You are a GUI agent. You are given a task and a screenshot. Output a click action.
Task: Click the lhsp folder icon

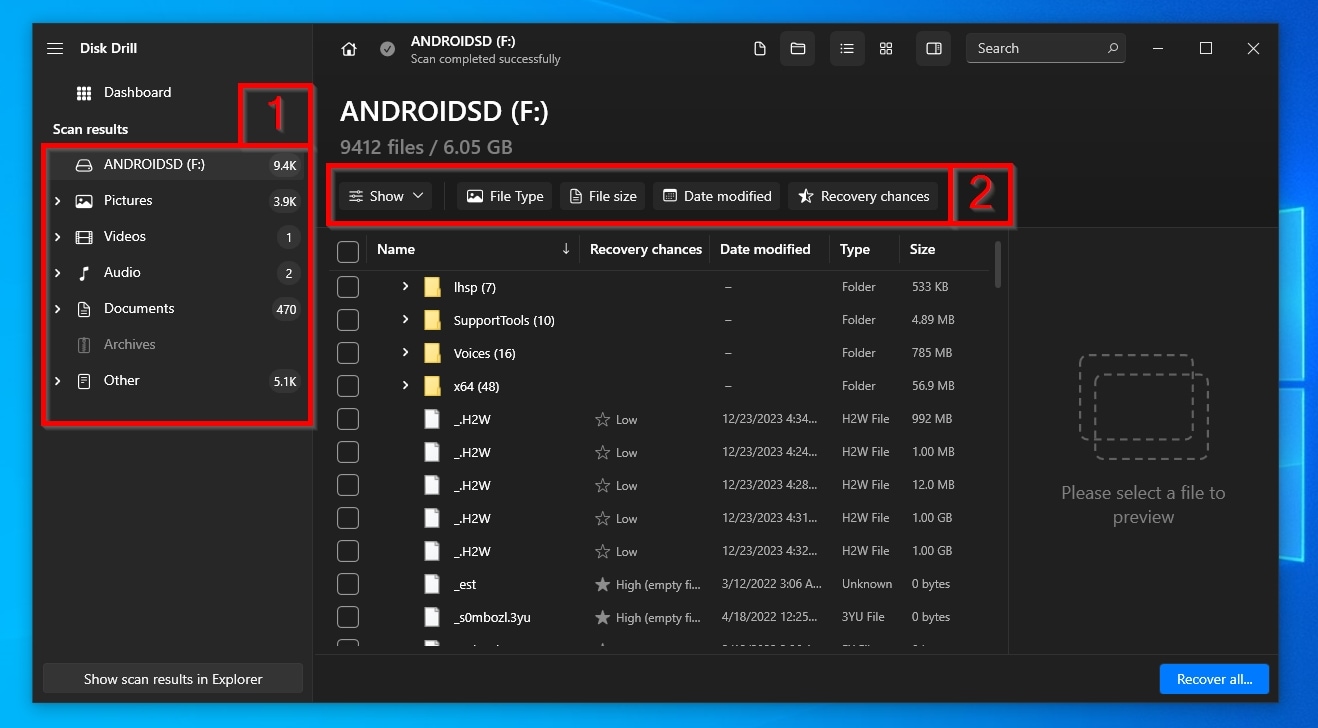[432, 288]
